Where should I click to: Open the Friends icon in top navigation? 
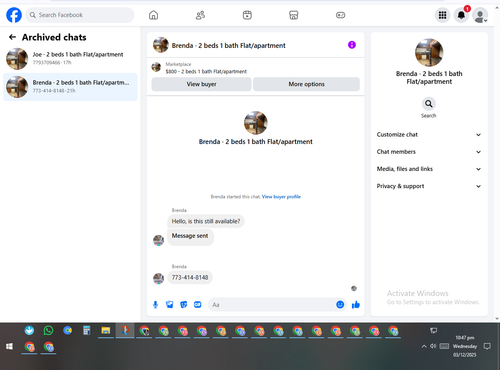click(200, 15)
